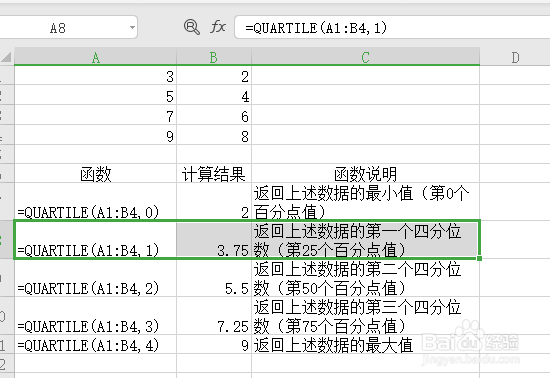Click cell with =QUARTILE(A1:B4,0)

click(x=95, y=202)
